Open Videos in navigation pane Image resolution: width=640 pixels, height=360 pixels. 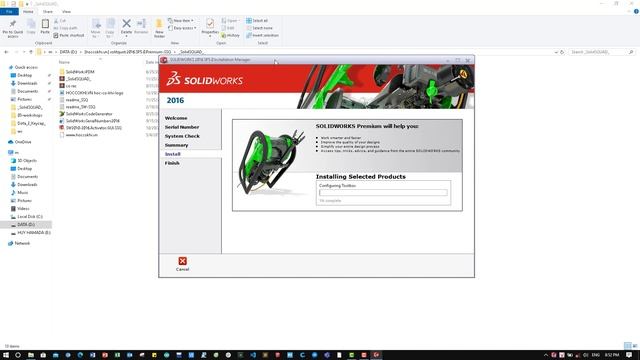(x=20, y=209)
